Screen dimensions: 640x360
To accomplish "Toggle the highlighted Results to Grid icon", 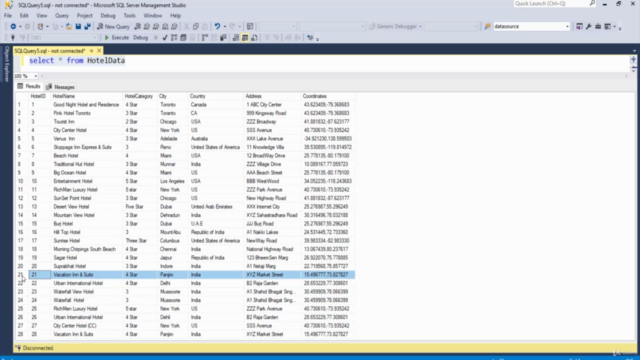I will coord(245,38).
